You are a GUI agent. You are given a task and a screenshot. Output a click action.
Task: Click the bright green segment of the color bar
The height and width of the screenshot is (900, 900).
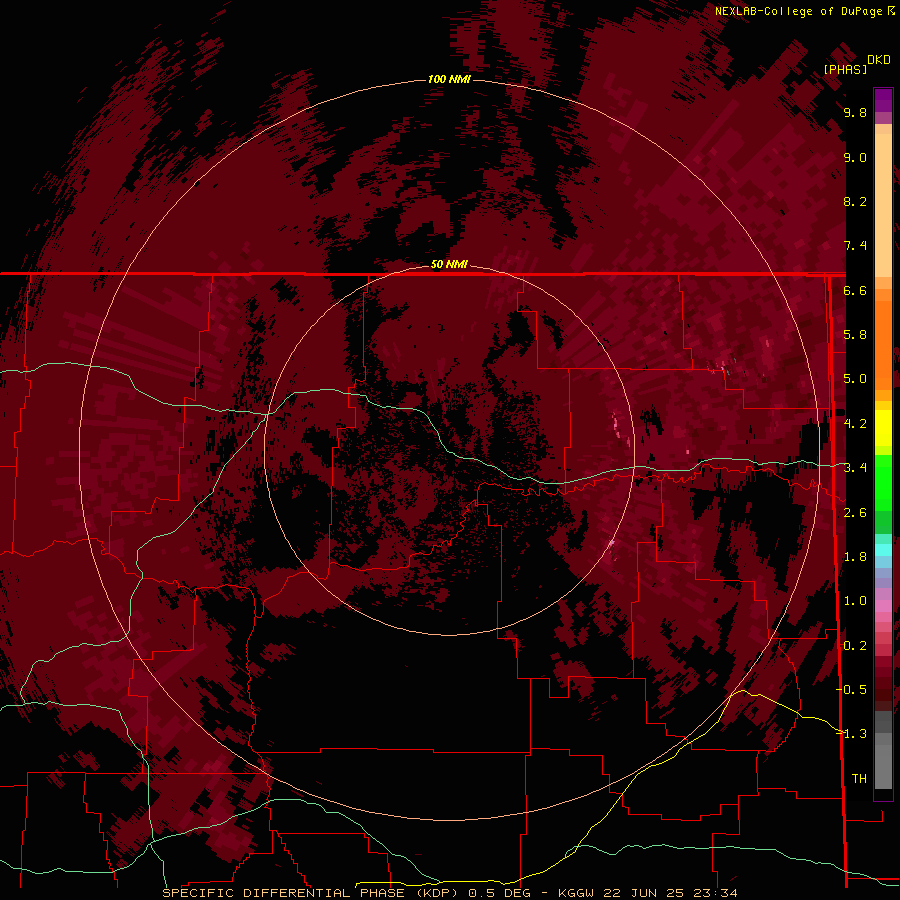[x=883, y=485]
